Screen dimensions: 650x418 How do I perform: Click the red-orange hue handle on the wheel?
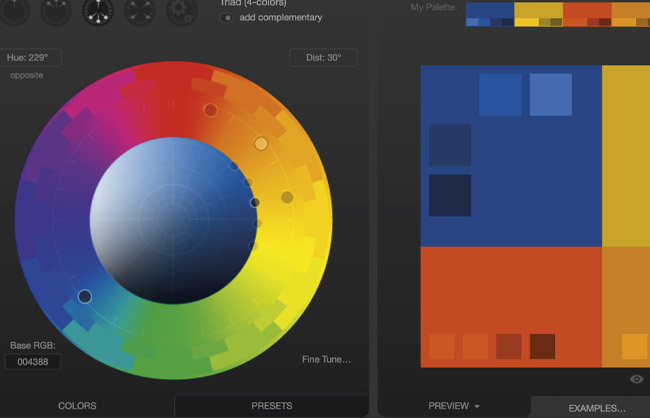click(211, 110)
